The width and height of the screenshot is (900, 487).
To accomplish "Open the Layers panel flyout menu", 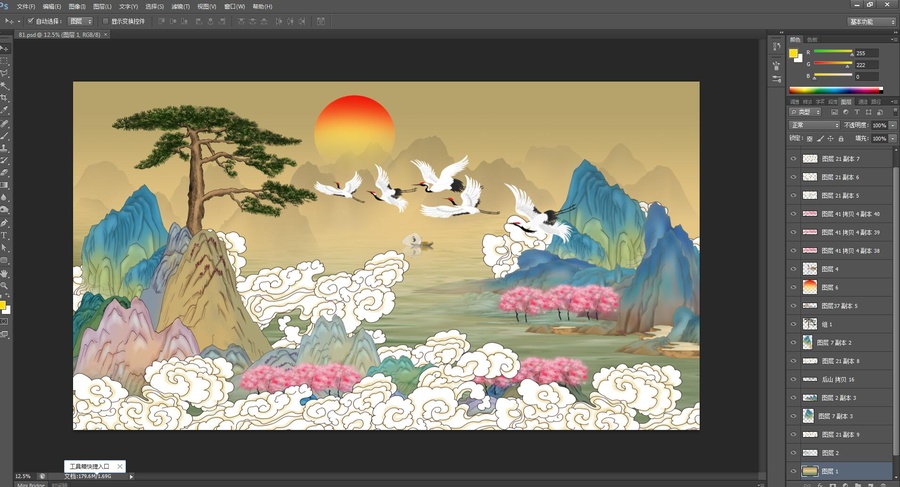I will [895, 102].
